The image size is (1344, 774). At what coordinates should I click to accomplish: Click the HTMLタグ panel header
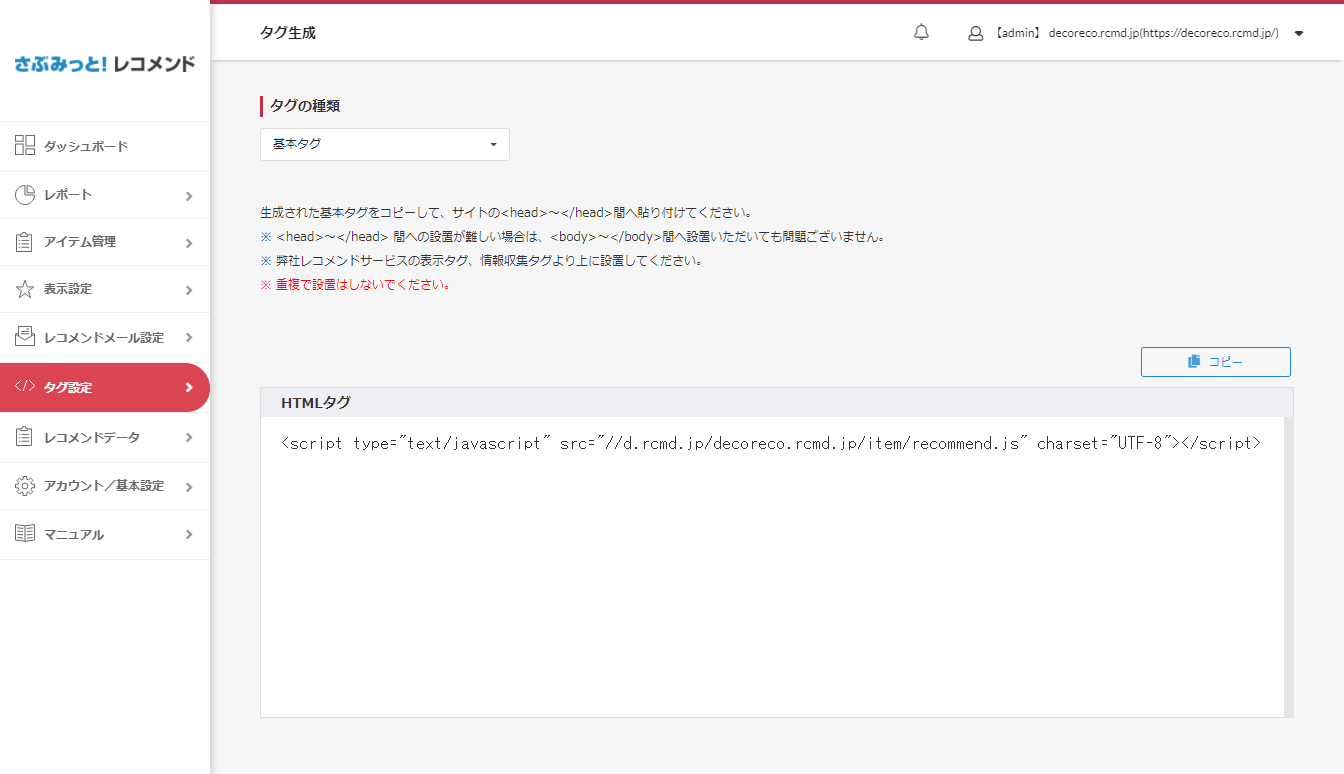tap(777, 402)
